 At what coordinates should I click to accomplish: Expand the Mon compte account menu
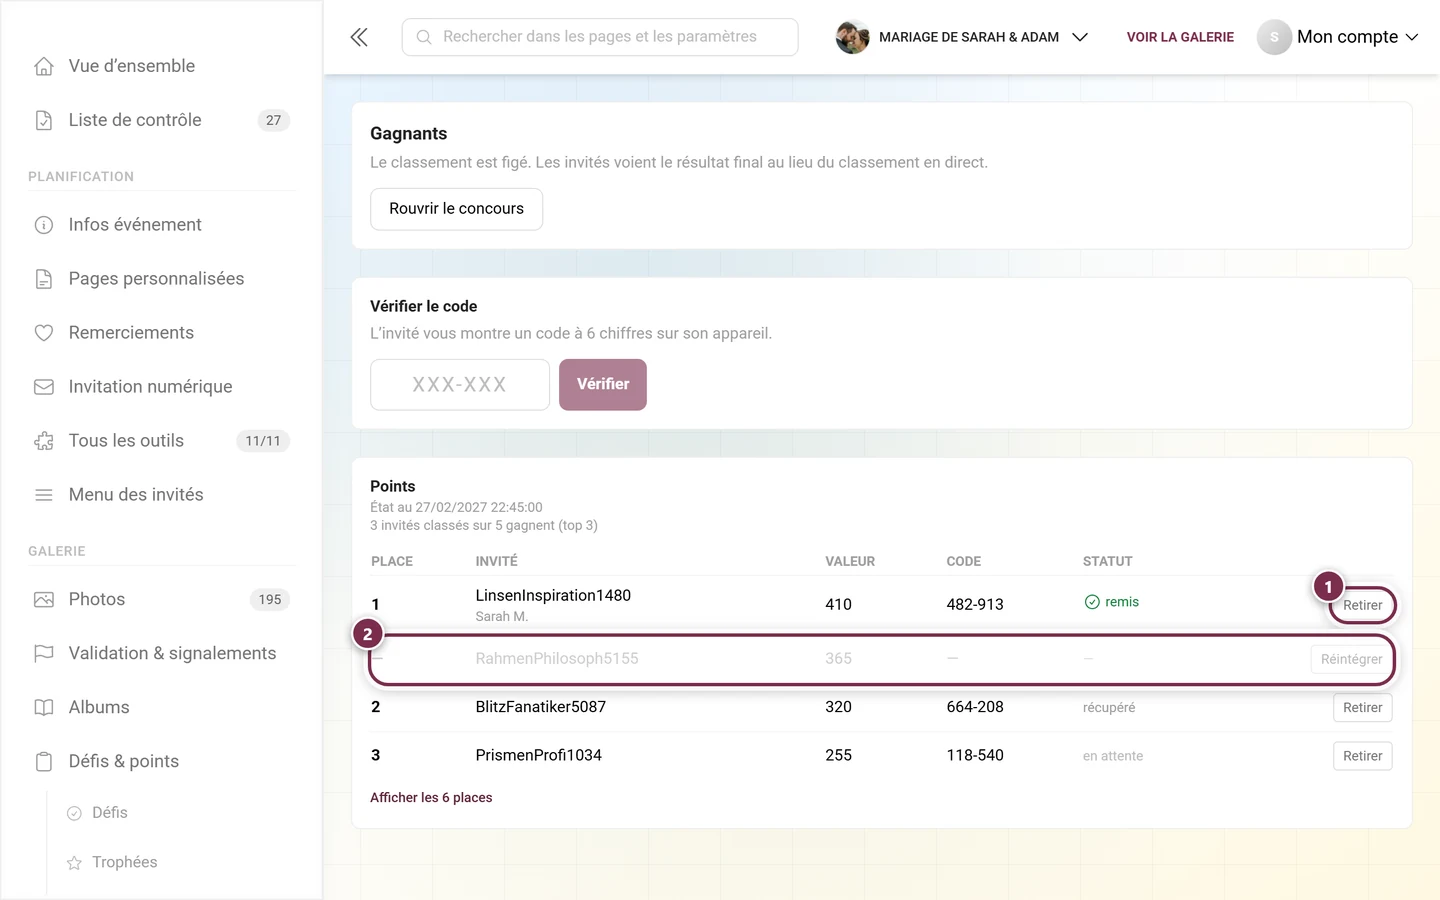[x=1338, y=37]
